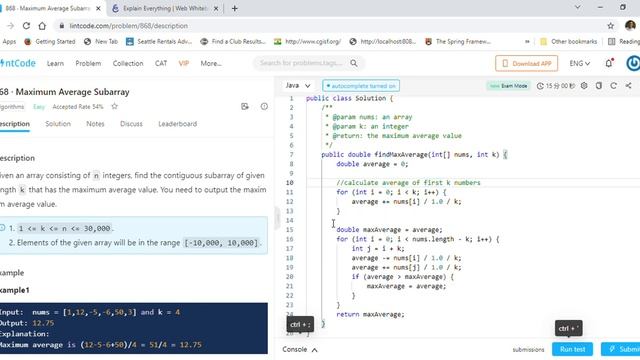Click the Download APP button
This screenshot has height=360, width=640.
(527, 63)
